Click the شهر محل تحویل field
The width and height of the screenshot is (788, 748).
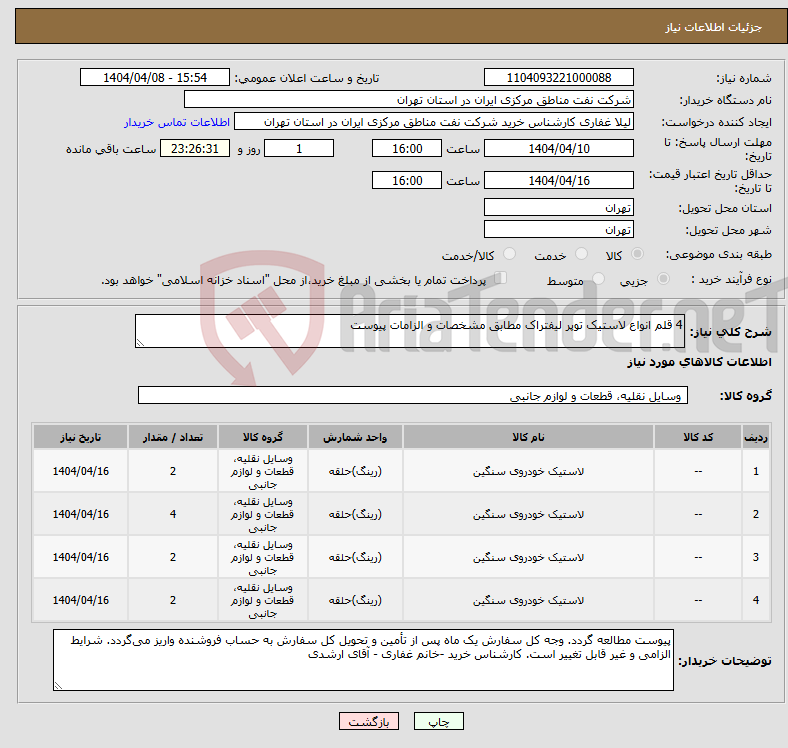pyautogui.click(x=558, y=229)
